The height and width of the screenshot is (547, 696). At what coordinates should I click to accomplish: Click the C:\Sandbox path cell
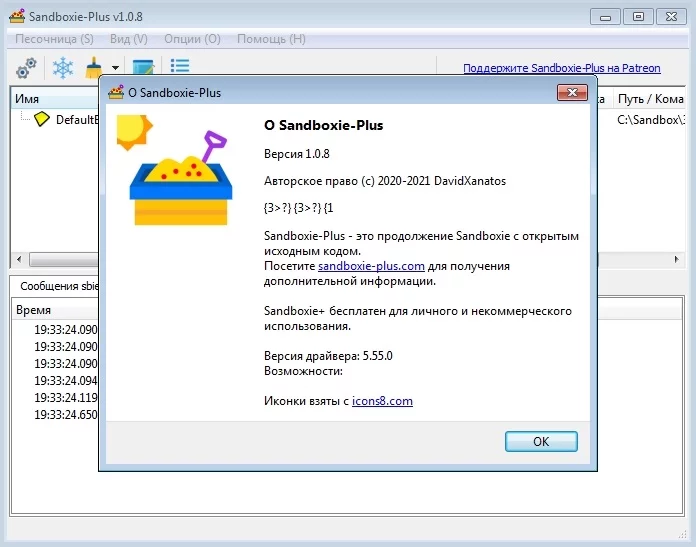point(650,119)
